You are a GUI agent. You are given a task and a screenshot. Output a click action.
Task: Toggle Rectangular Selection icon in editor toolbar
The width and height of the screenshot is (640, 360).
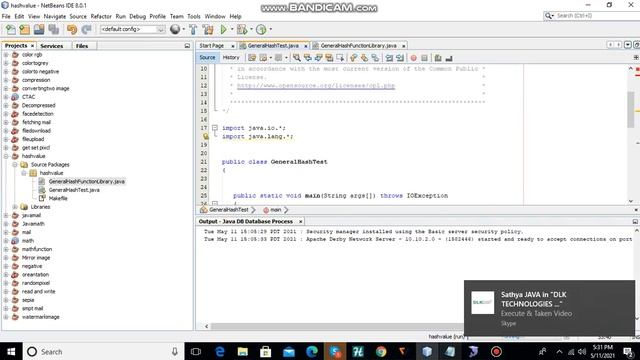(x=340, y=58)
